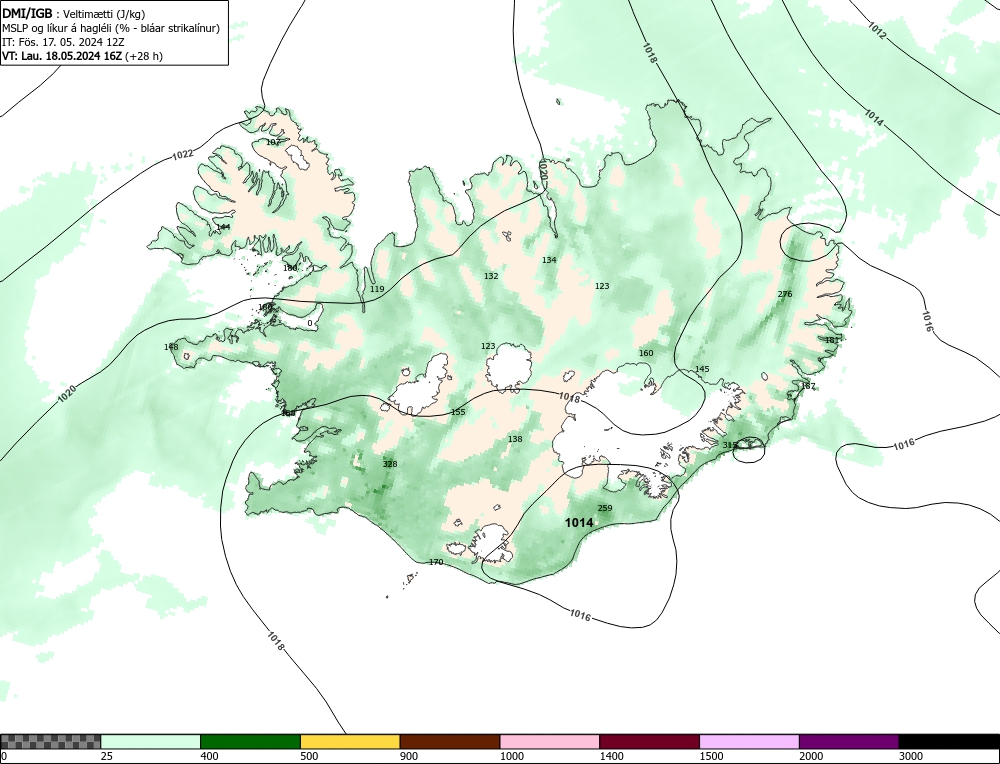Select the dark green 400–500 legend swatch
The height and width of the screenshot is (764, 1000).
[x=250, y=741]
